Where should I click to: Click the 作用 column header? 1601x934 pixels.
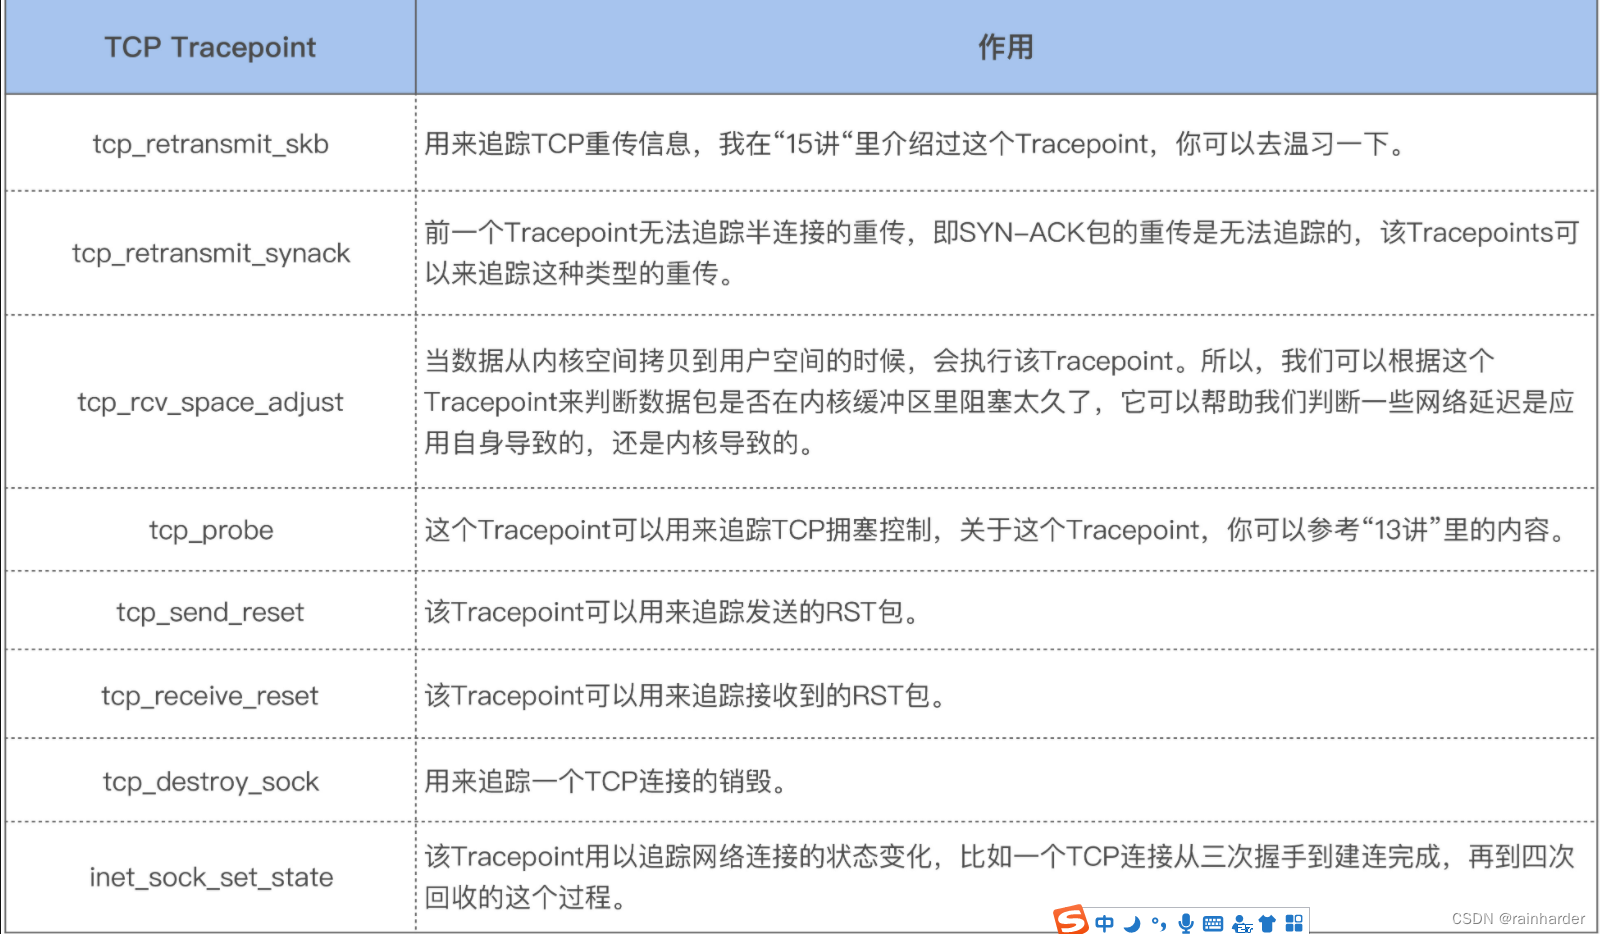pos(1008,47)
